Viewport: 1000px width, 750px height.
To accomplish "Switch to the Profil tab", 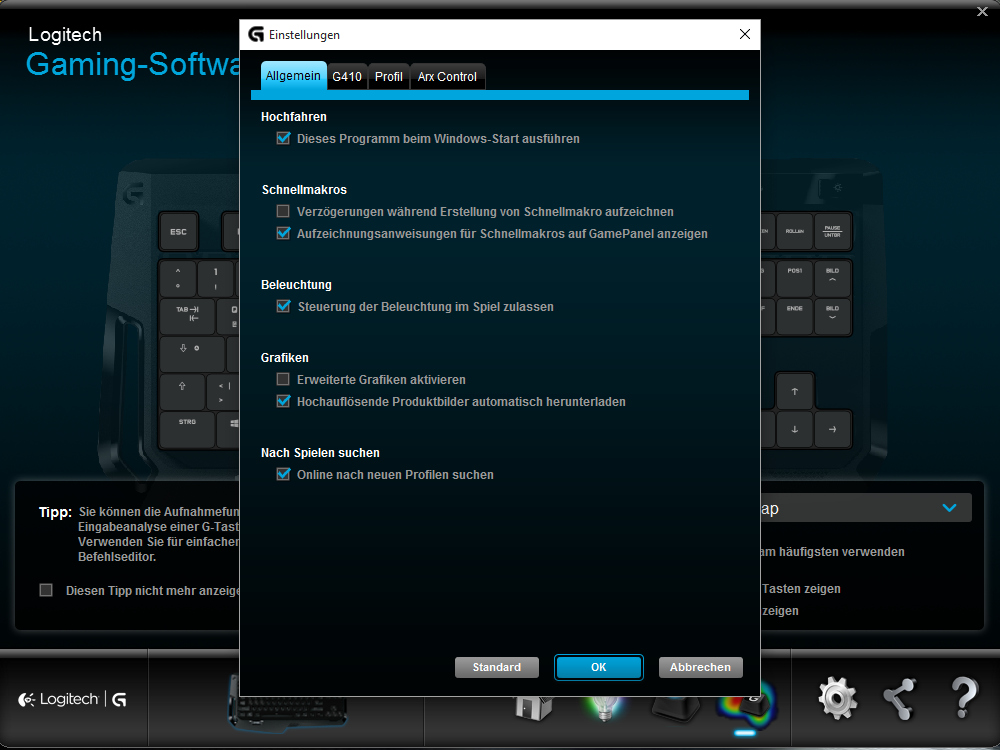I will pos(388,77).
